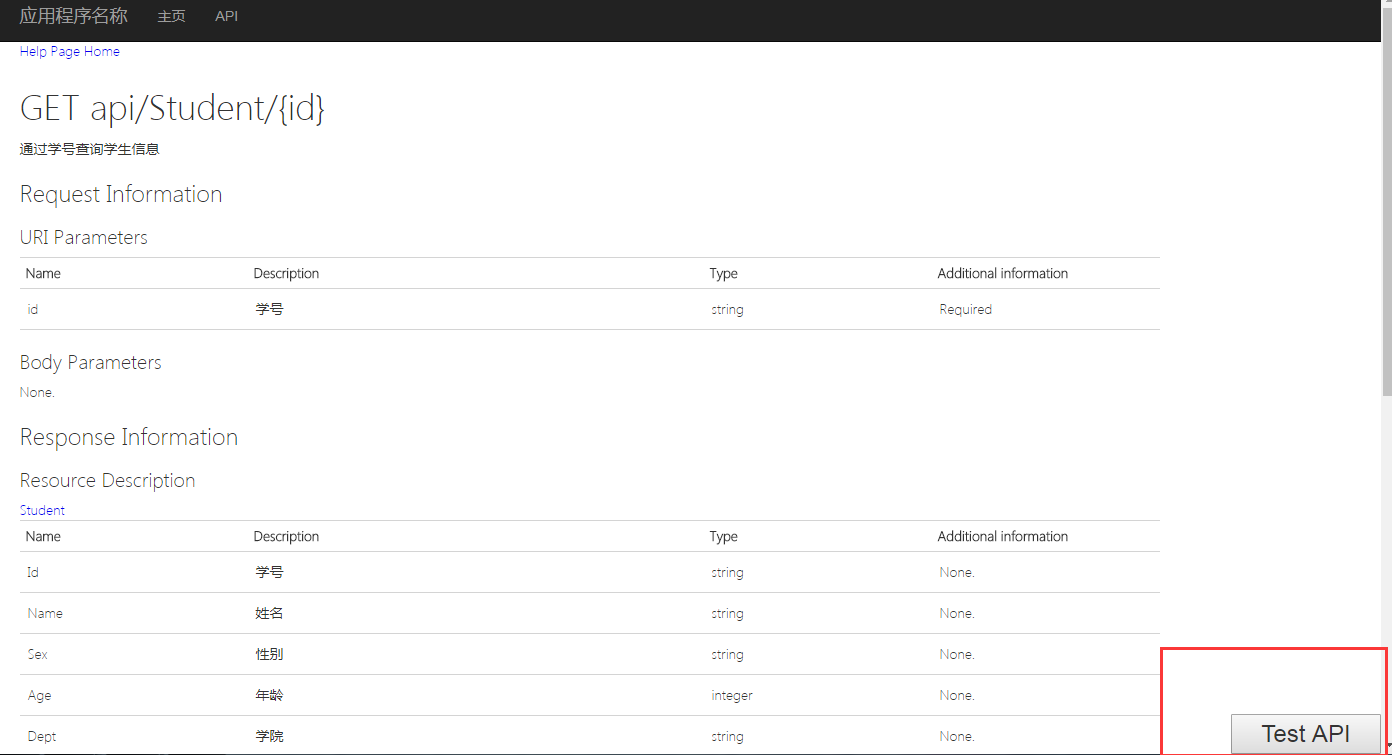The width and height of the screenshot is (1392, 755).
Task: Click the Resource Description heading
Action: pos(108,481)
